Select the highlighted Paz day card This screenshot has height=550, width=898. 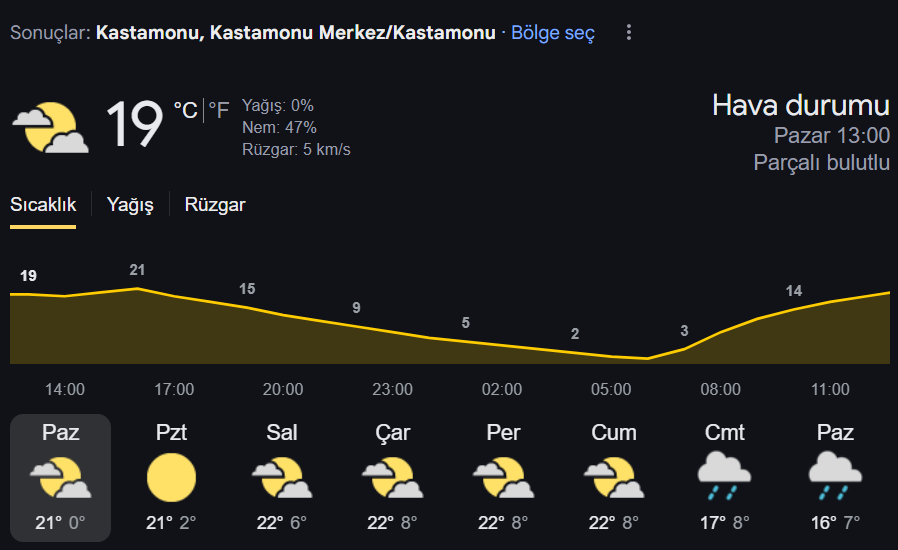click(61, 478)
